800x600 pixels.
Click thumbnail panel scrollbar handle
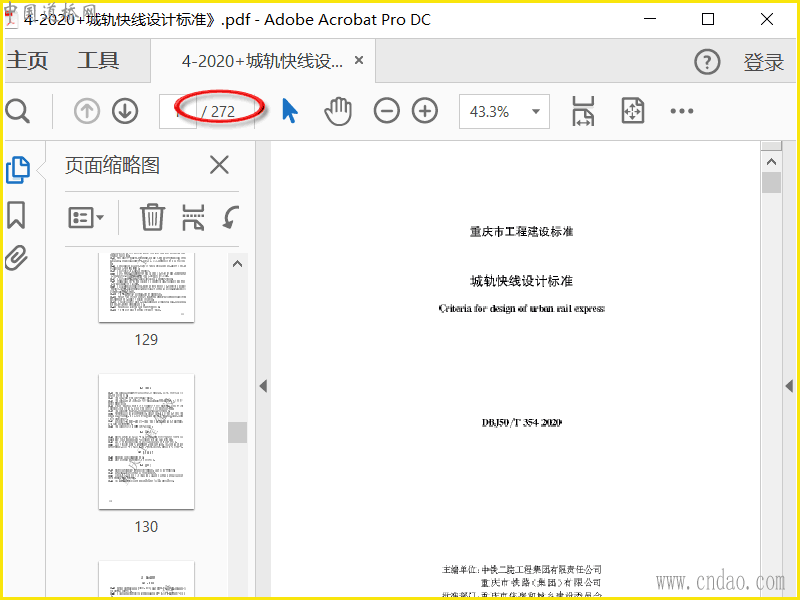pos(237,433)
